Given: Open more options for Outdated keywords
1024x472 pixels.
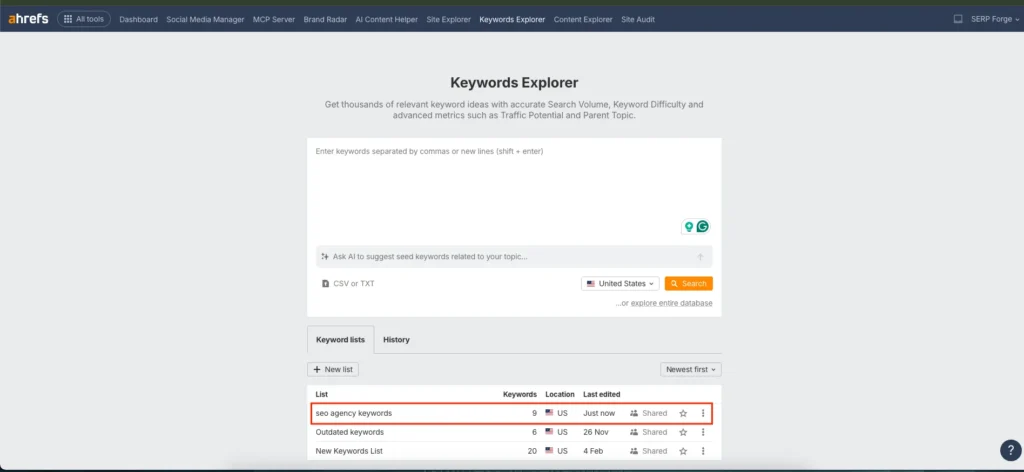Looking at the screenshot, I should click(703, 432).
